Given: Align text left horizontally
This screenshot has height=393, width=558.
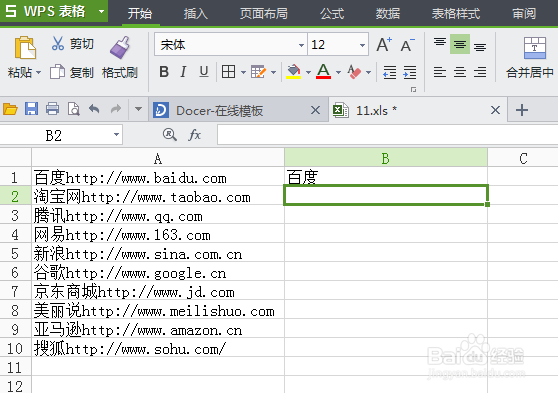Looking at the screenshot, I should pyautogui.click(x=440, y=72).
